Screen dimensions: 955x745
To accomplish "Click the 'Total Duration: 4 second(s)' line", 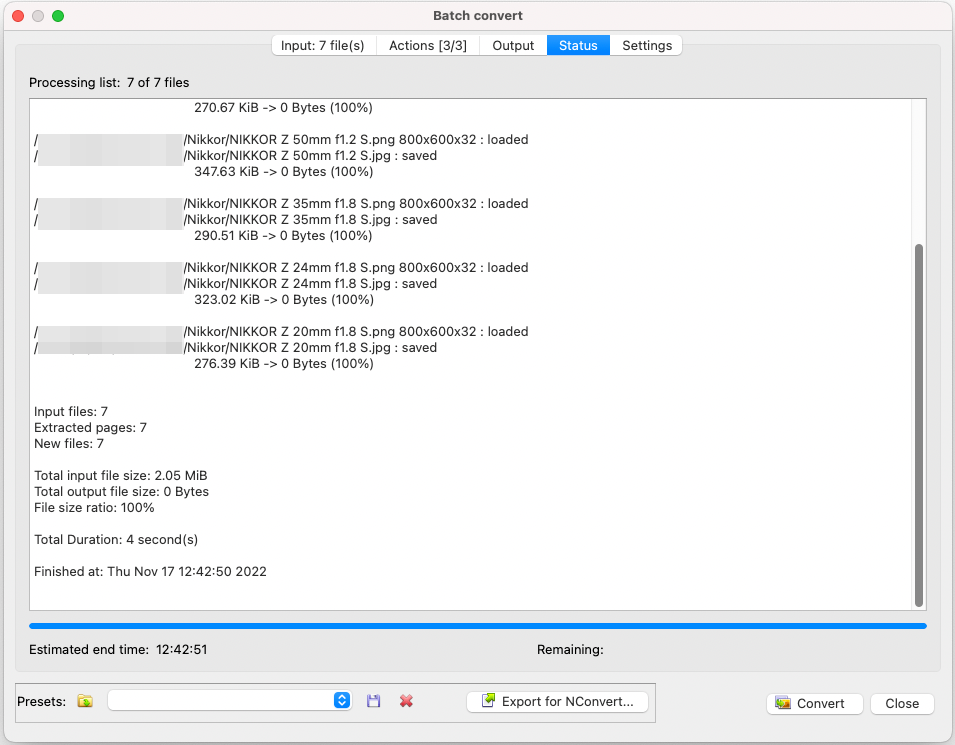I will point(116,540).
